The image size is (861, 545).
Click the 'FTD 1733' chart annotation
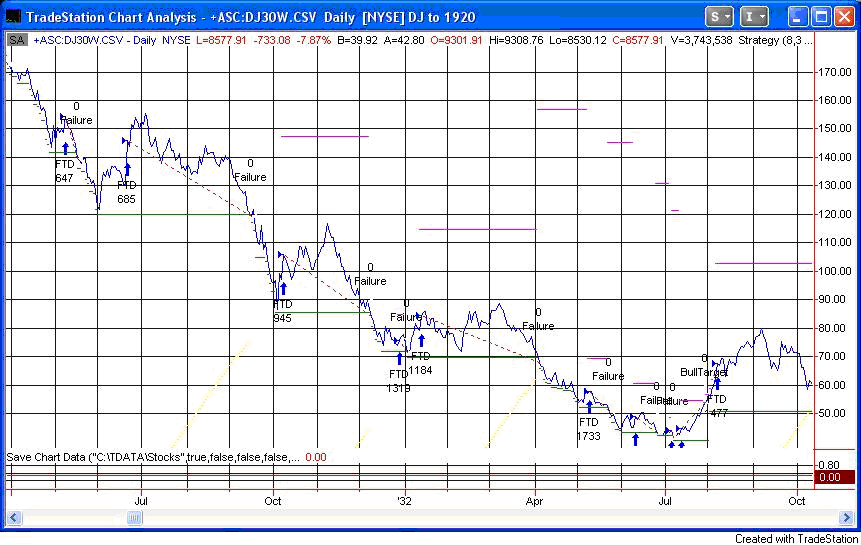pyautogui.click(x=589, y=429)
